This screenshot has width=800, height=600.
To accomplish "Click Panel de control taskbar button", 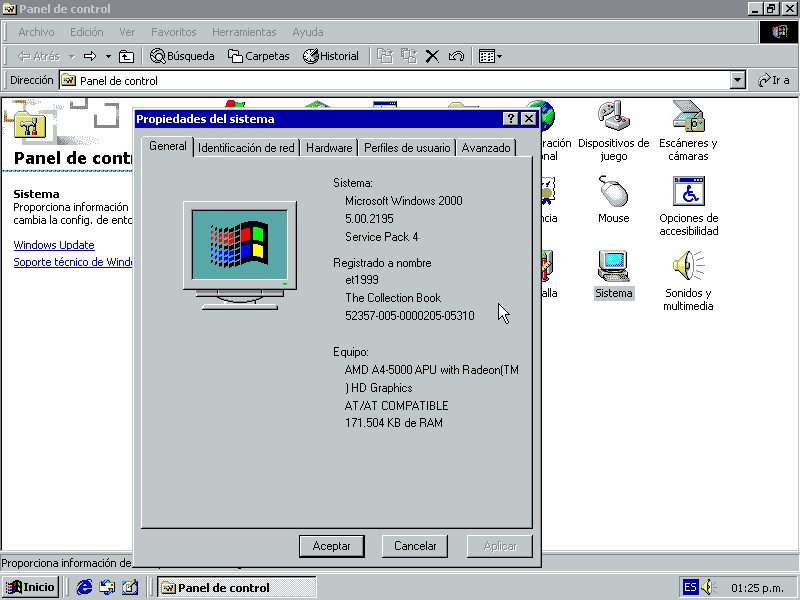I will click(x=237, y=587).
